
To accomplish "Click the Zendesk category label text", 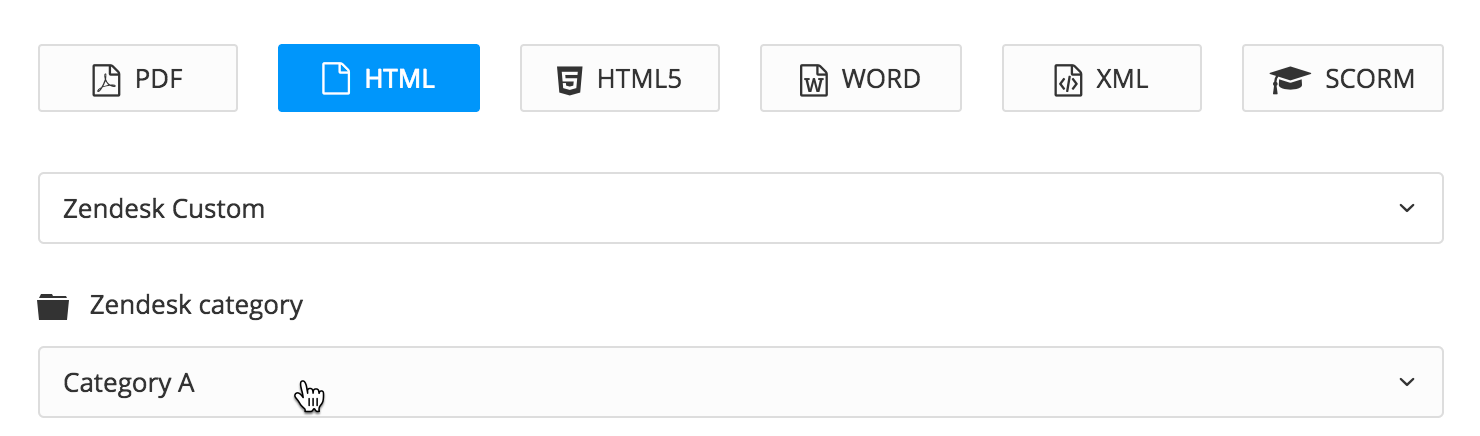I will pyautogui.click(x=196, y=305).
